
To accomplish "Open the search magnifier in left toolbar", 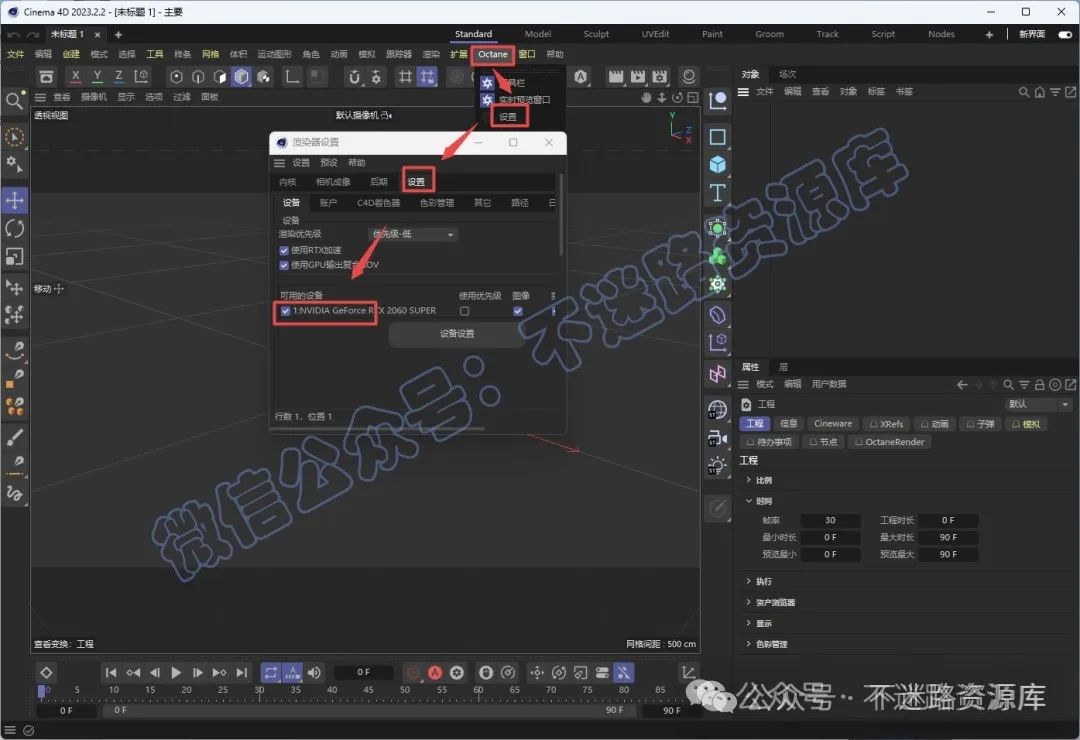I will pos(14,101).
